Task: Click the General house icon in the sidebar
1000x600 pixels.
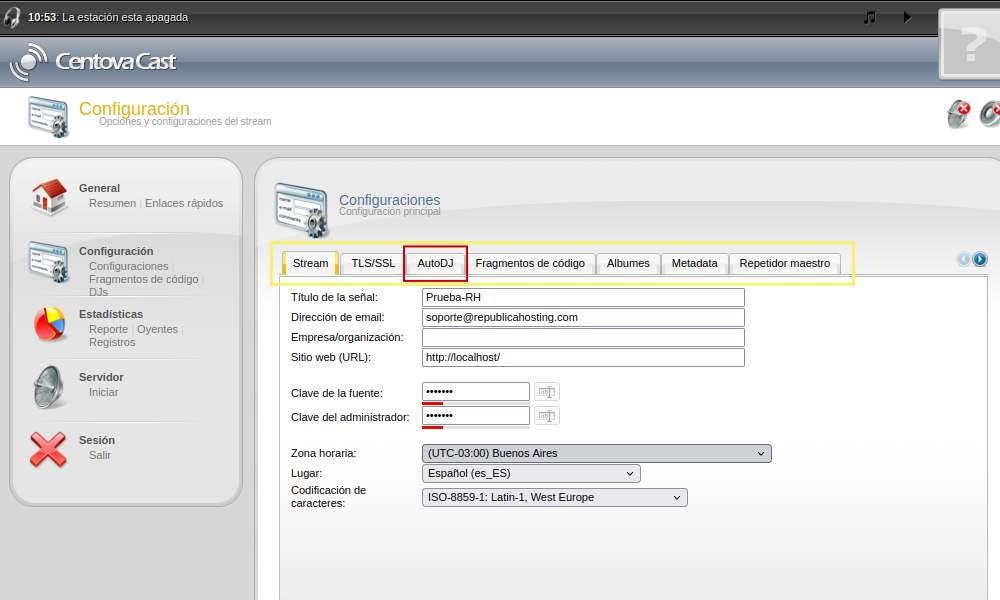Action: click(x=48, y=196)
